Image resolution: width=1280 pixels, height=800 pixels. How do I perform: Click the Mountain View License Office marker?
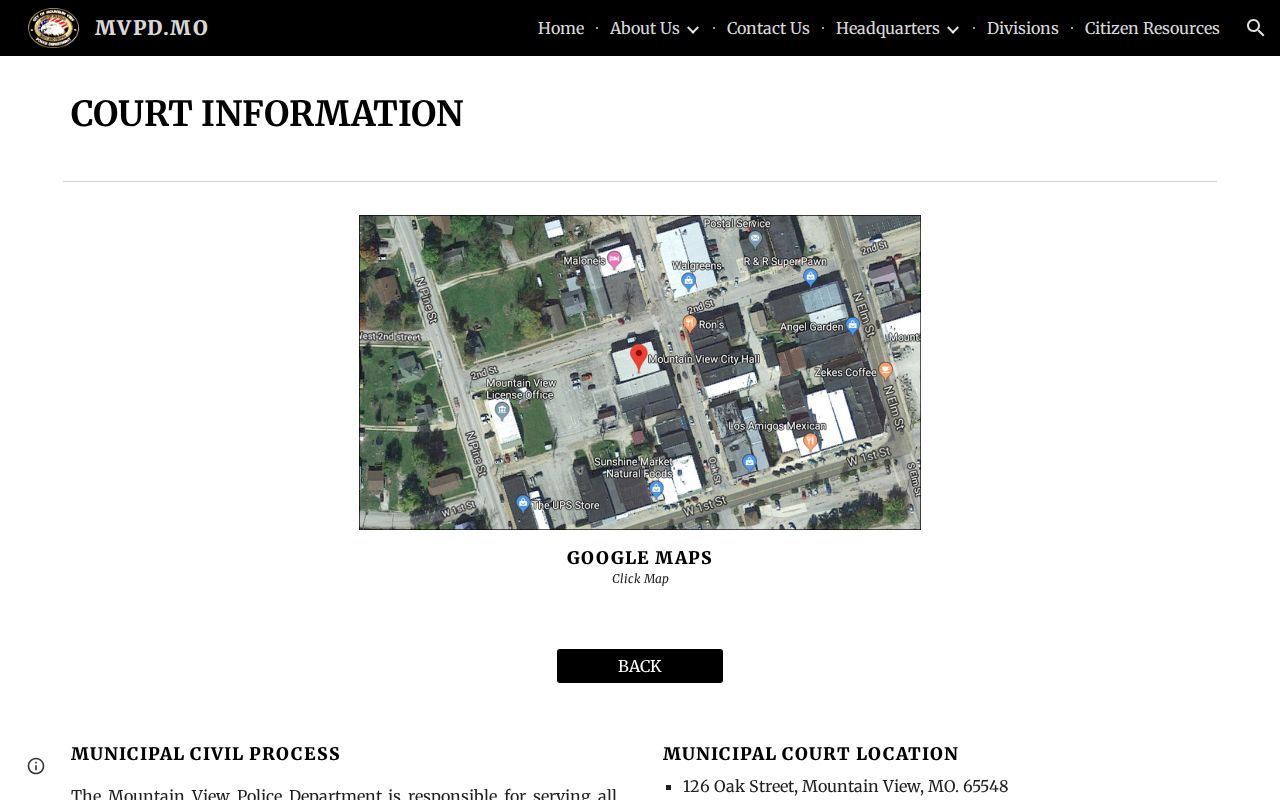(x=502, y=410)
